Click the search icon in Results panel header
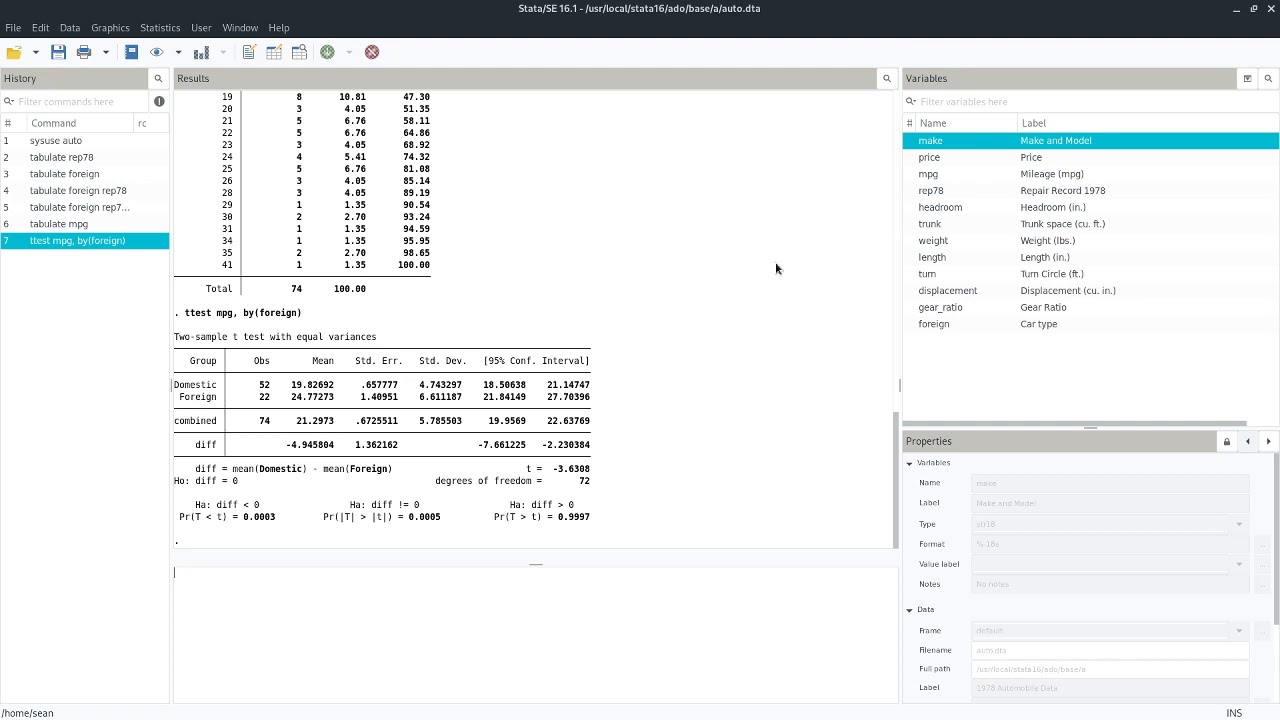The image size is (1280, 720). click(x=886, y=78)
